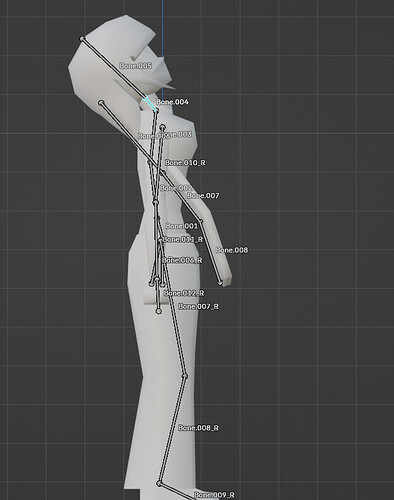Select the Bone.003 label on the chest

pyautogui.click(x=176, y=134)
